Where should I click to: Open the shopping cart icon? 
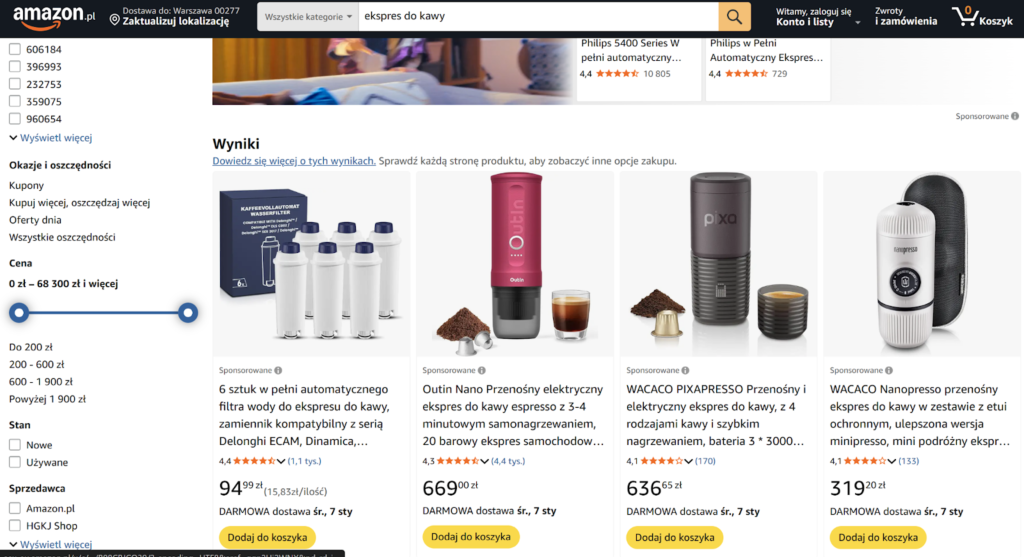point(965,16)
